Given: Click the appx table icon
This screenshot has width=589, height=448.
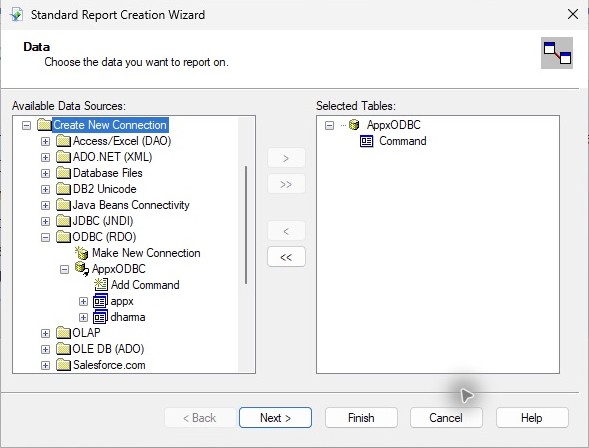Looking at the screenshot, I should 100,301.
